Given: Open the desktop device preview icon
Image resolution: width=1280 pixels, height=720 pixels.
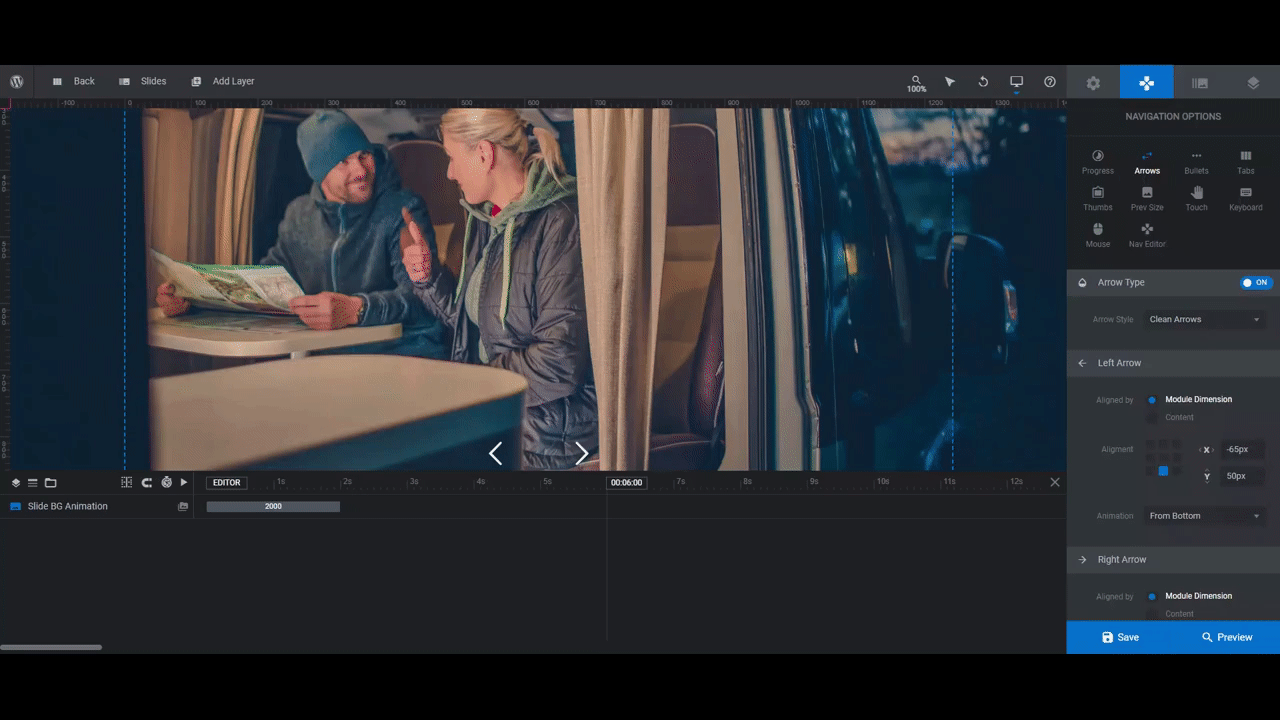Looking at the screenshot, I should pos(1016,82).
